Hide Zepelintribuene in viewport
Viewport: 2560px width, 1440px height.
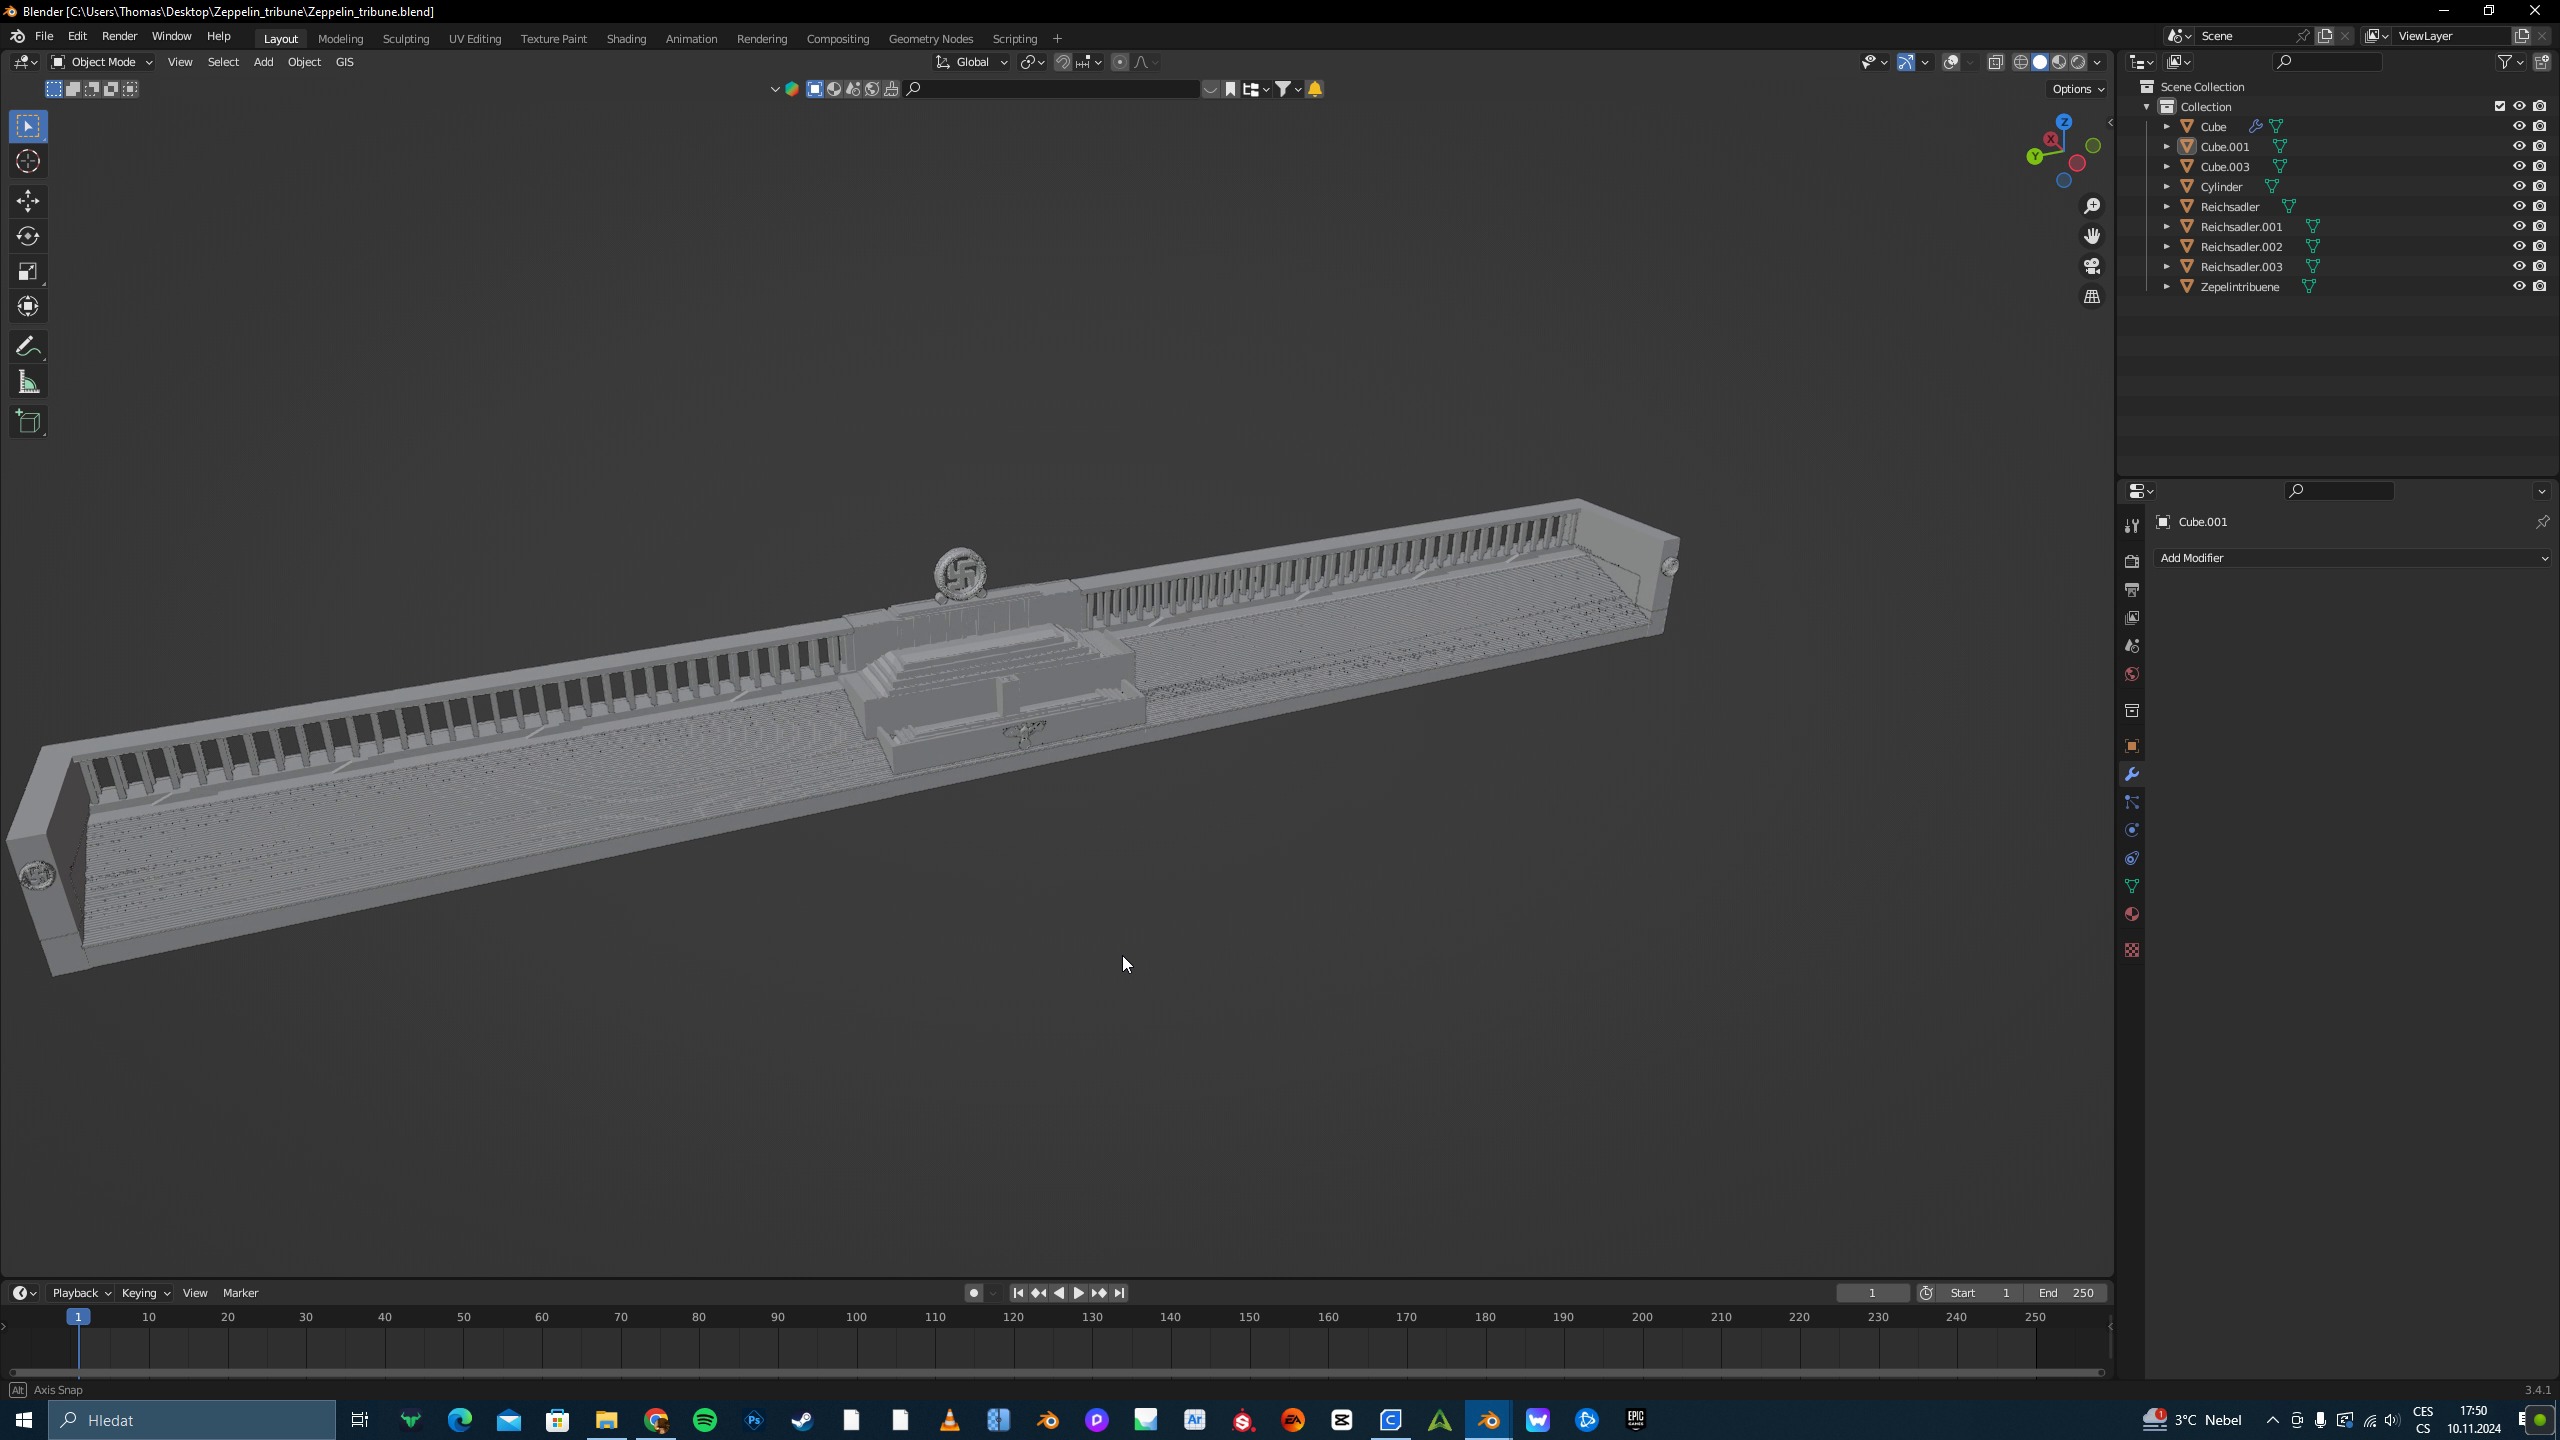[2519, 286]
